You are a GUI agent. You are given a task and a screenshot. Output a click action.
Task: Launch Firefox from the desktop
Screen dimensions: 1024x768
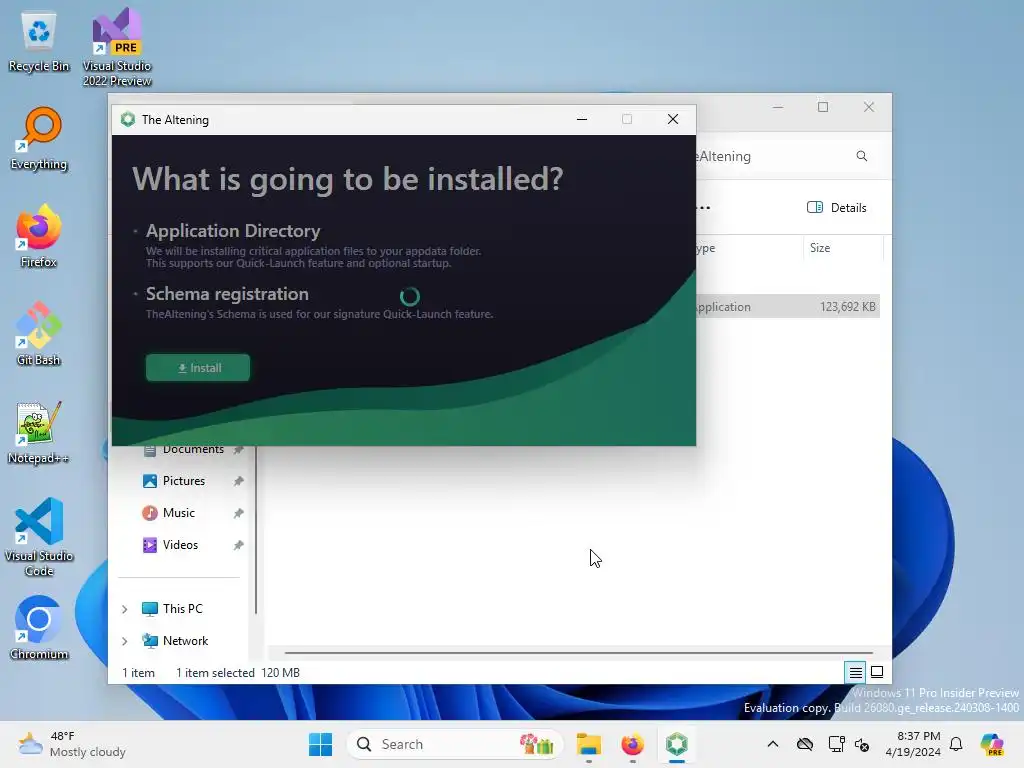(x=39, y=236)
